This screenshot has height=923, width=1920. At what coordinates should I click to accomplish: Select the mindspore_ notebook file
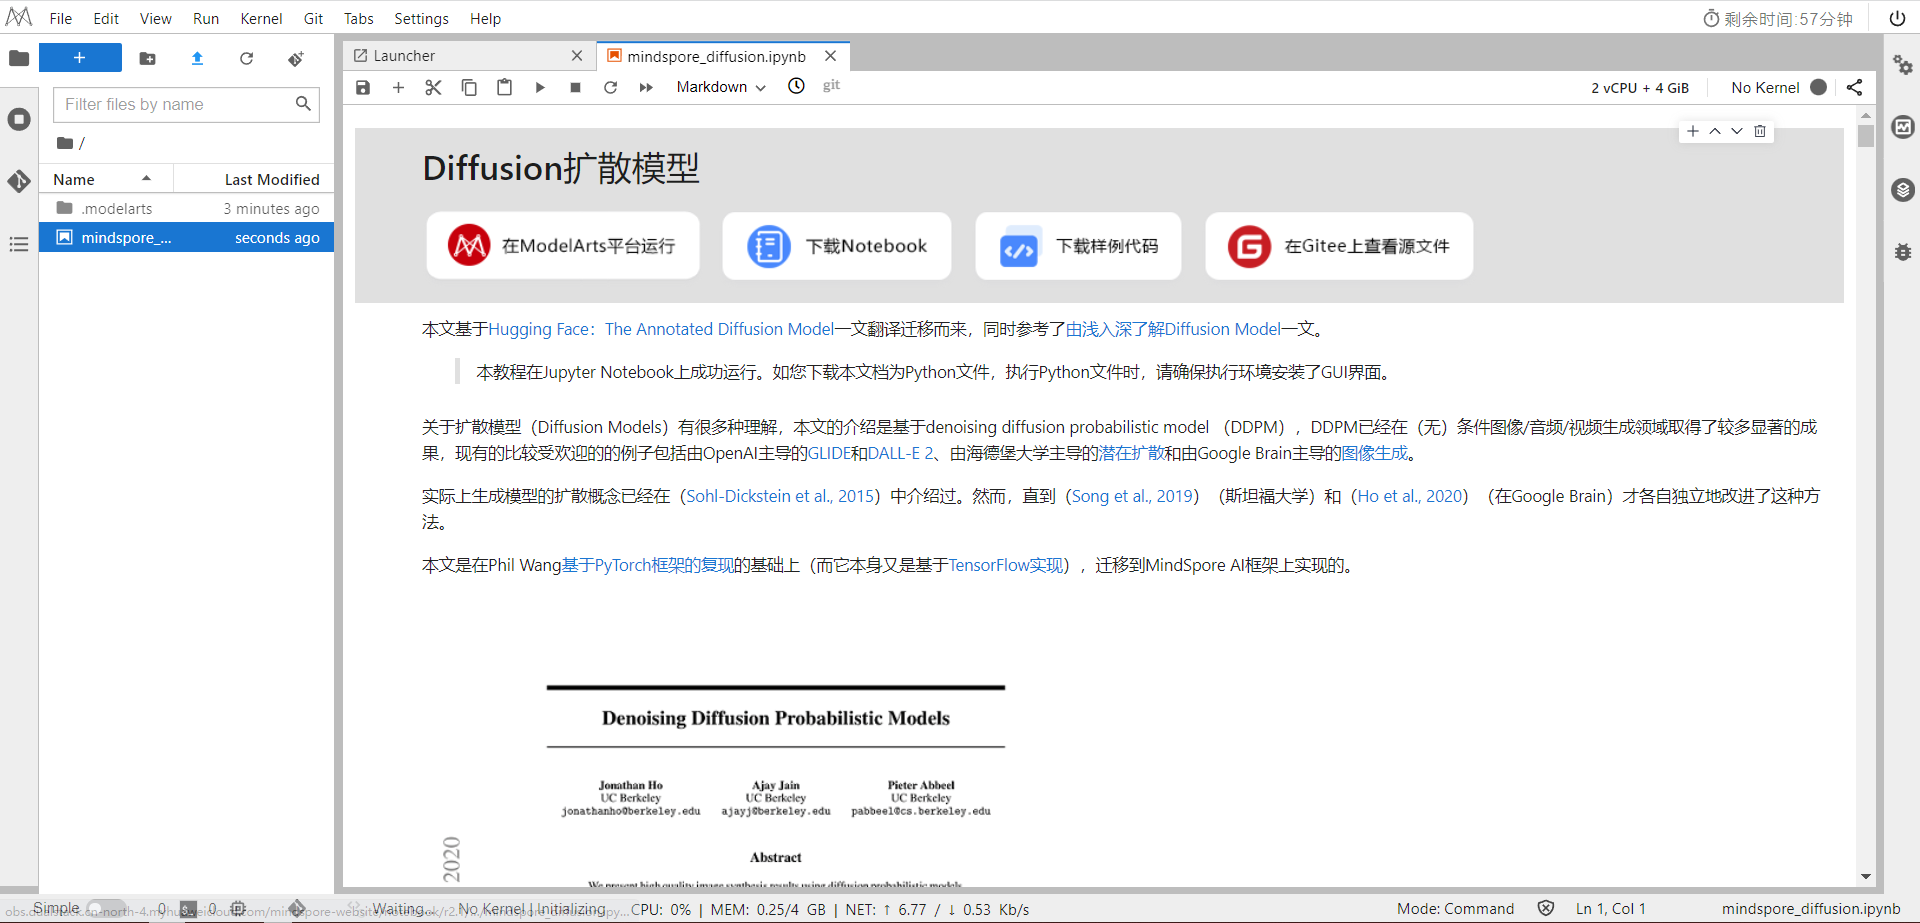186,237
